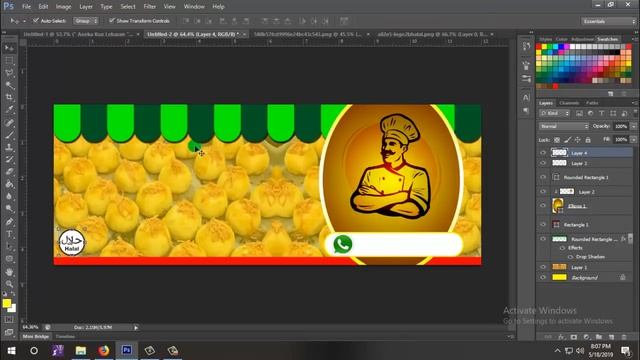Open Firefox from the taskbar
Viewport: 640px width, 360px height.
pos(104,350)
